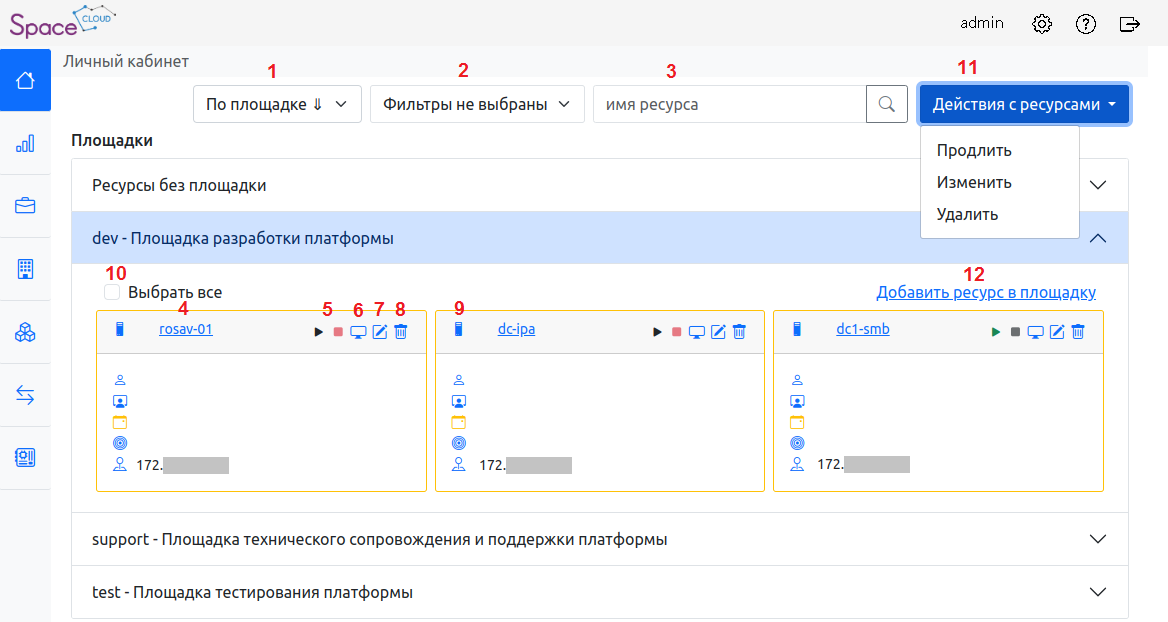Screen dimensions: 1168x622
Task: Expand the support platform section
Action: pos(1098,539)
